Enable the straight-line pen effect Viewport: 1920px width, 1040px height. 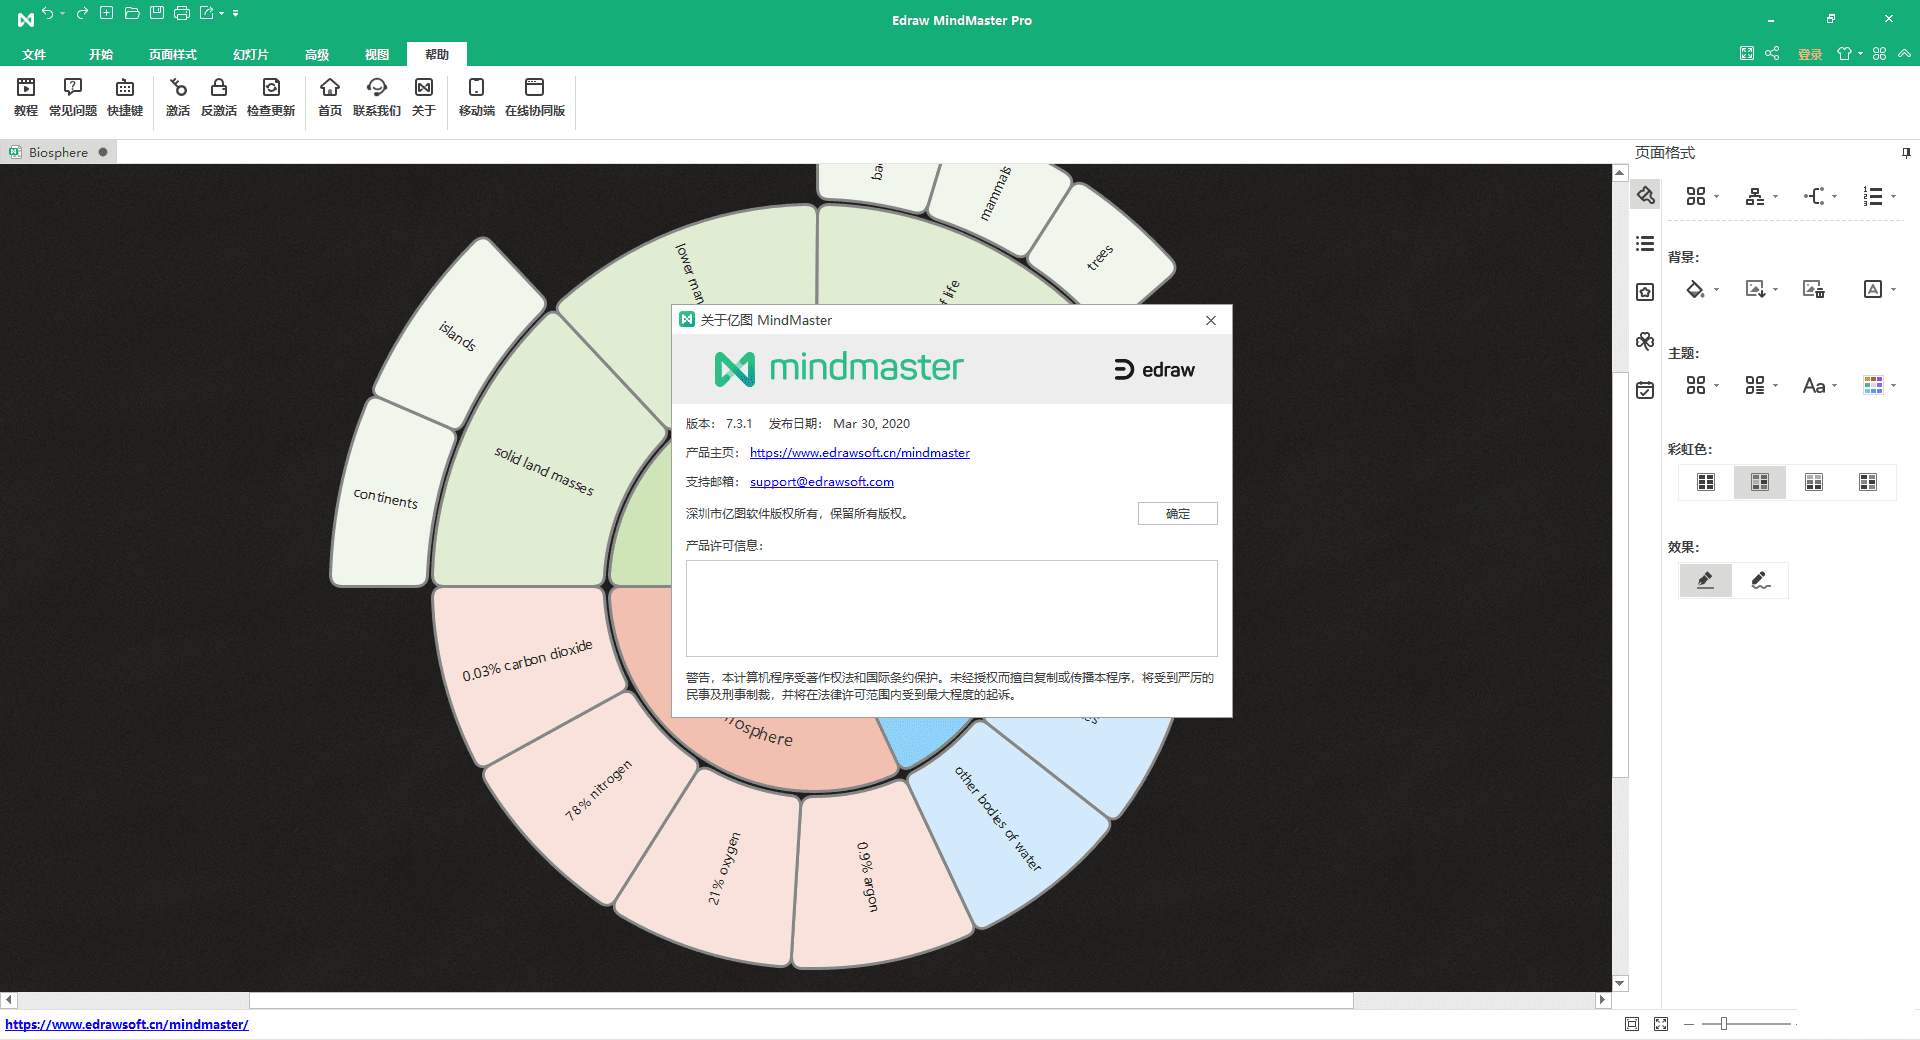coord(1706,580)
